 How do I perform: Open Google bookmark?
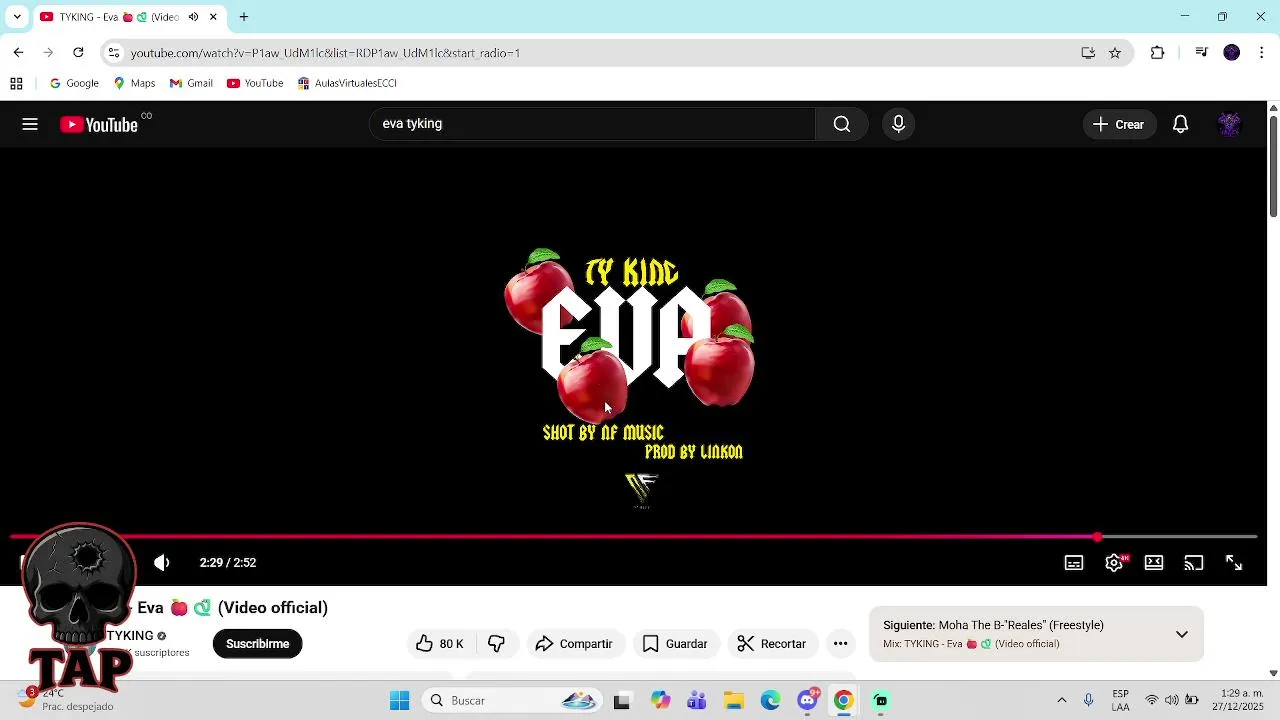coord(74,83)
